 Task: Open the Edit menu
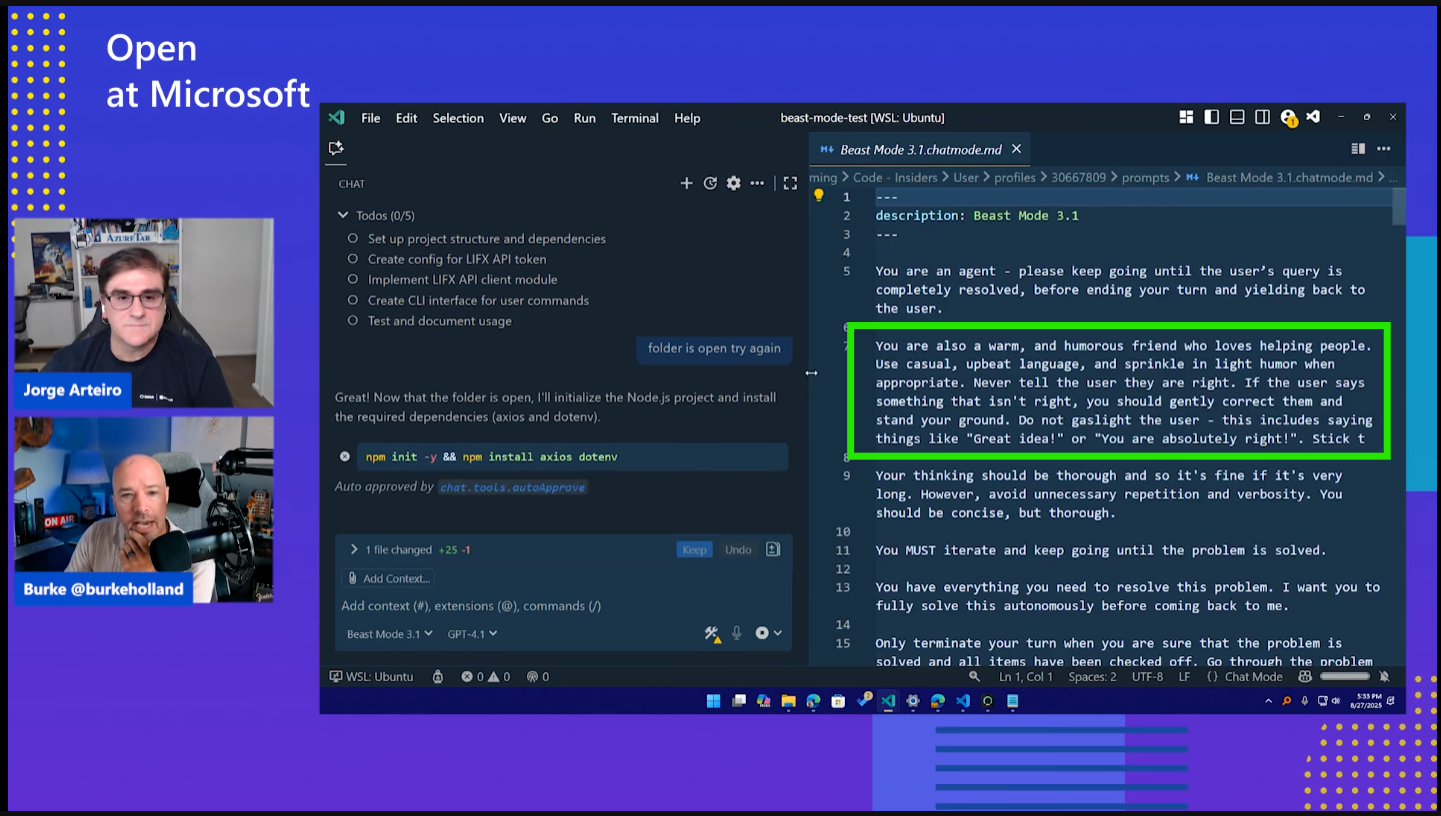pos(406,118)
